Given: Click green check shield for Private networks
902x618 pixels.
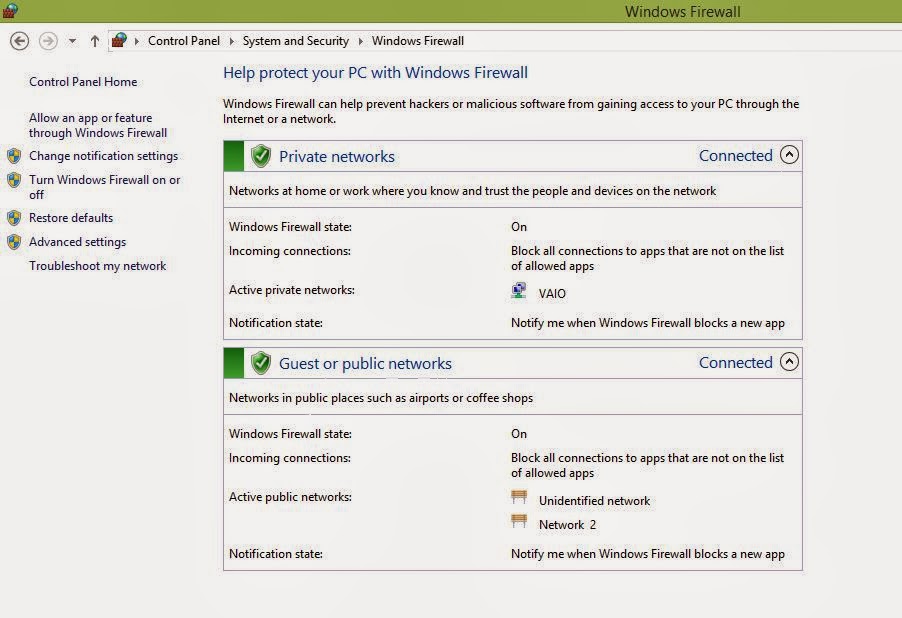Looking at the screenshot, I should point(261,156).
